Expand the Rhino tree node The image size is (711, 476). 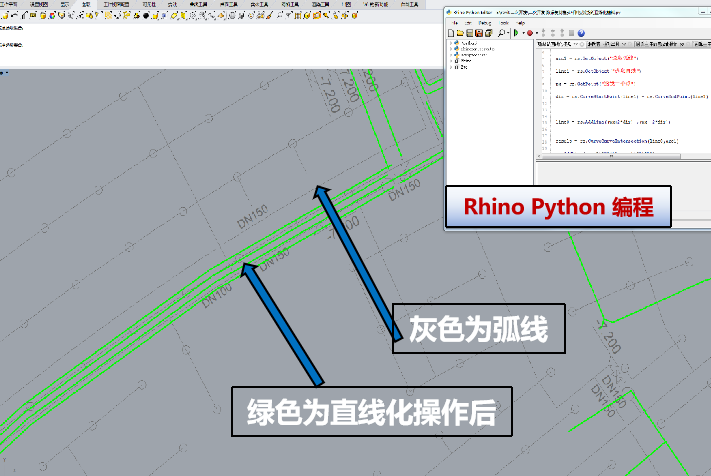[x=451, y=61]
